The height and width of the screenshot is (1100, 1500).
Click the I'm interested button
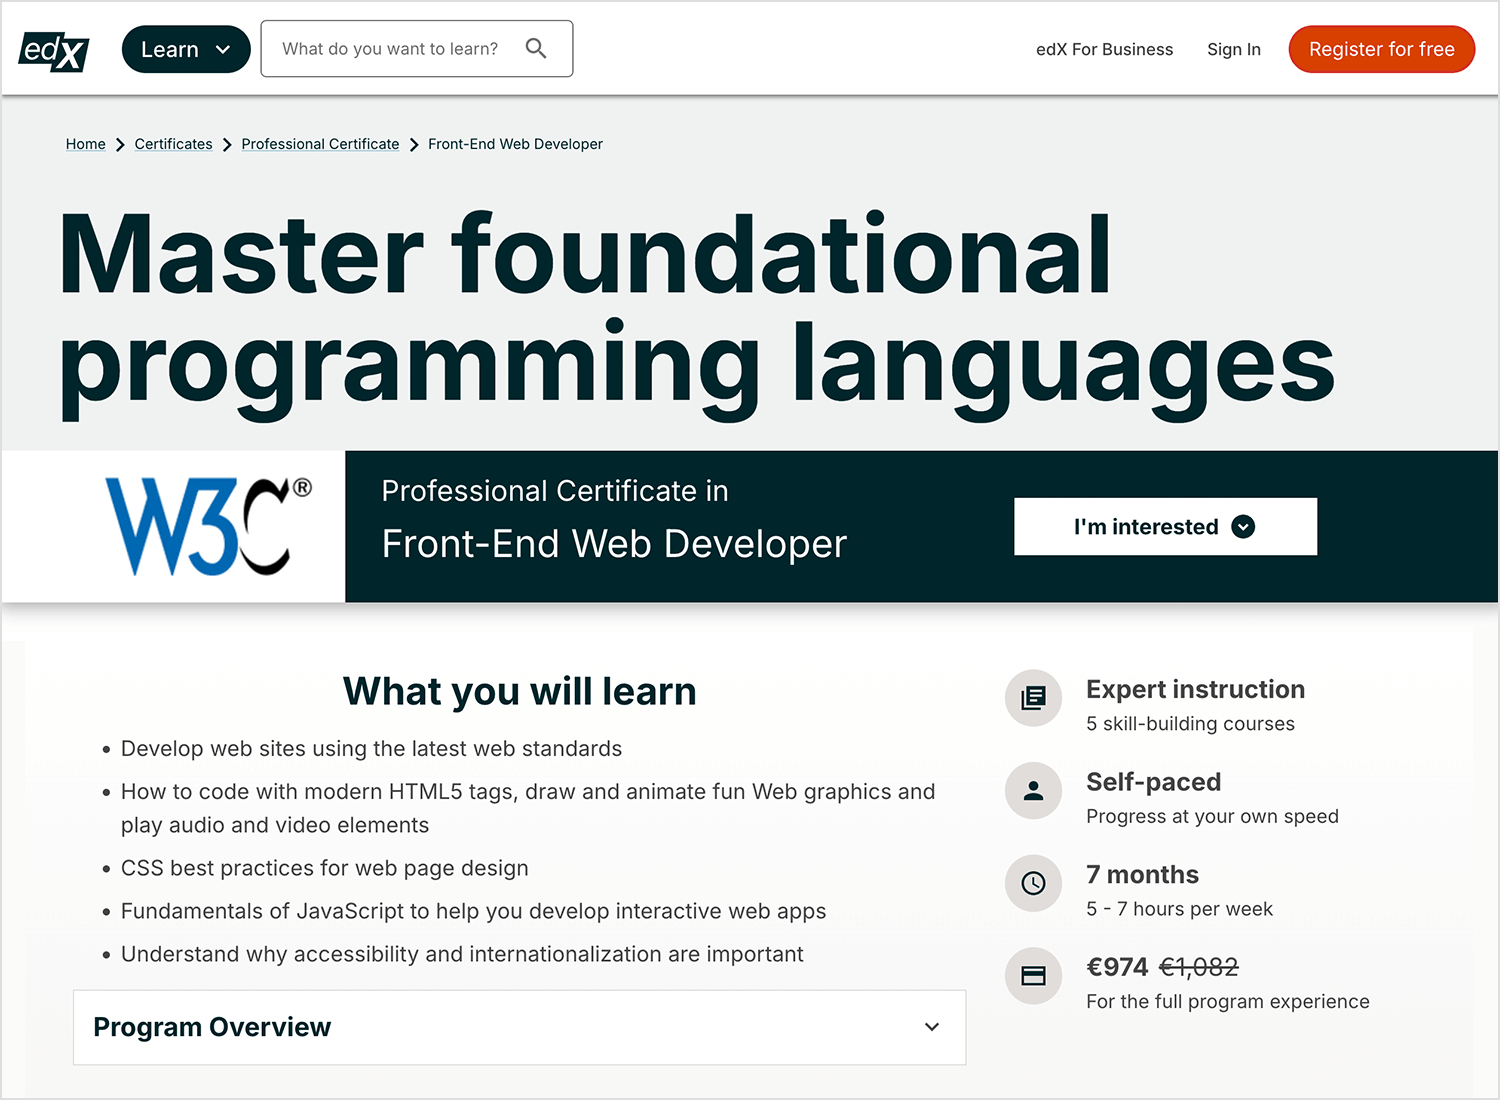click(1165, 526)
